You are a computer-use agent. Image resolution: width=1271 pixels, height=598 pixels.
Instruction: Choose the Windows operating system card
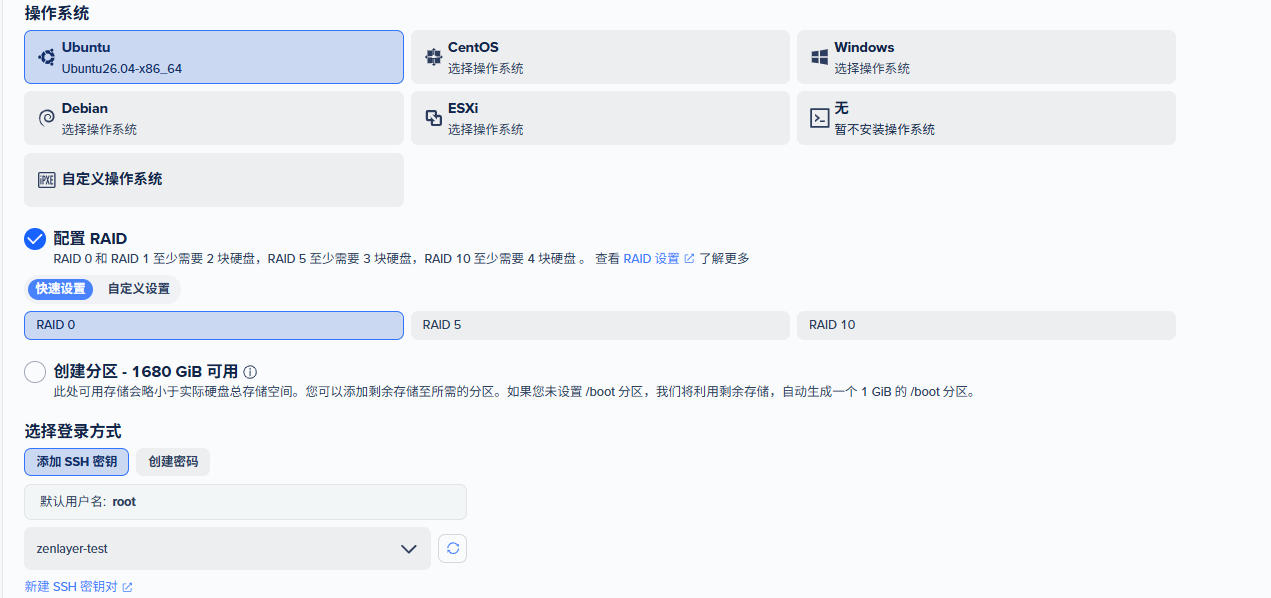tap(986, 57)
